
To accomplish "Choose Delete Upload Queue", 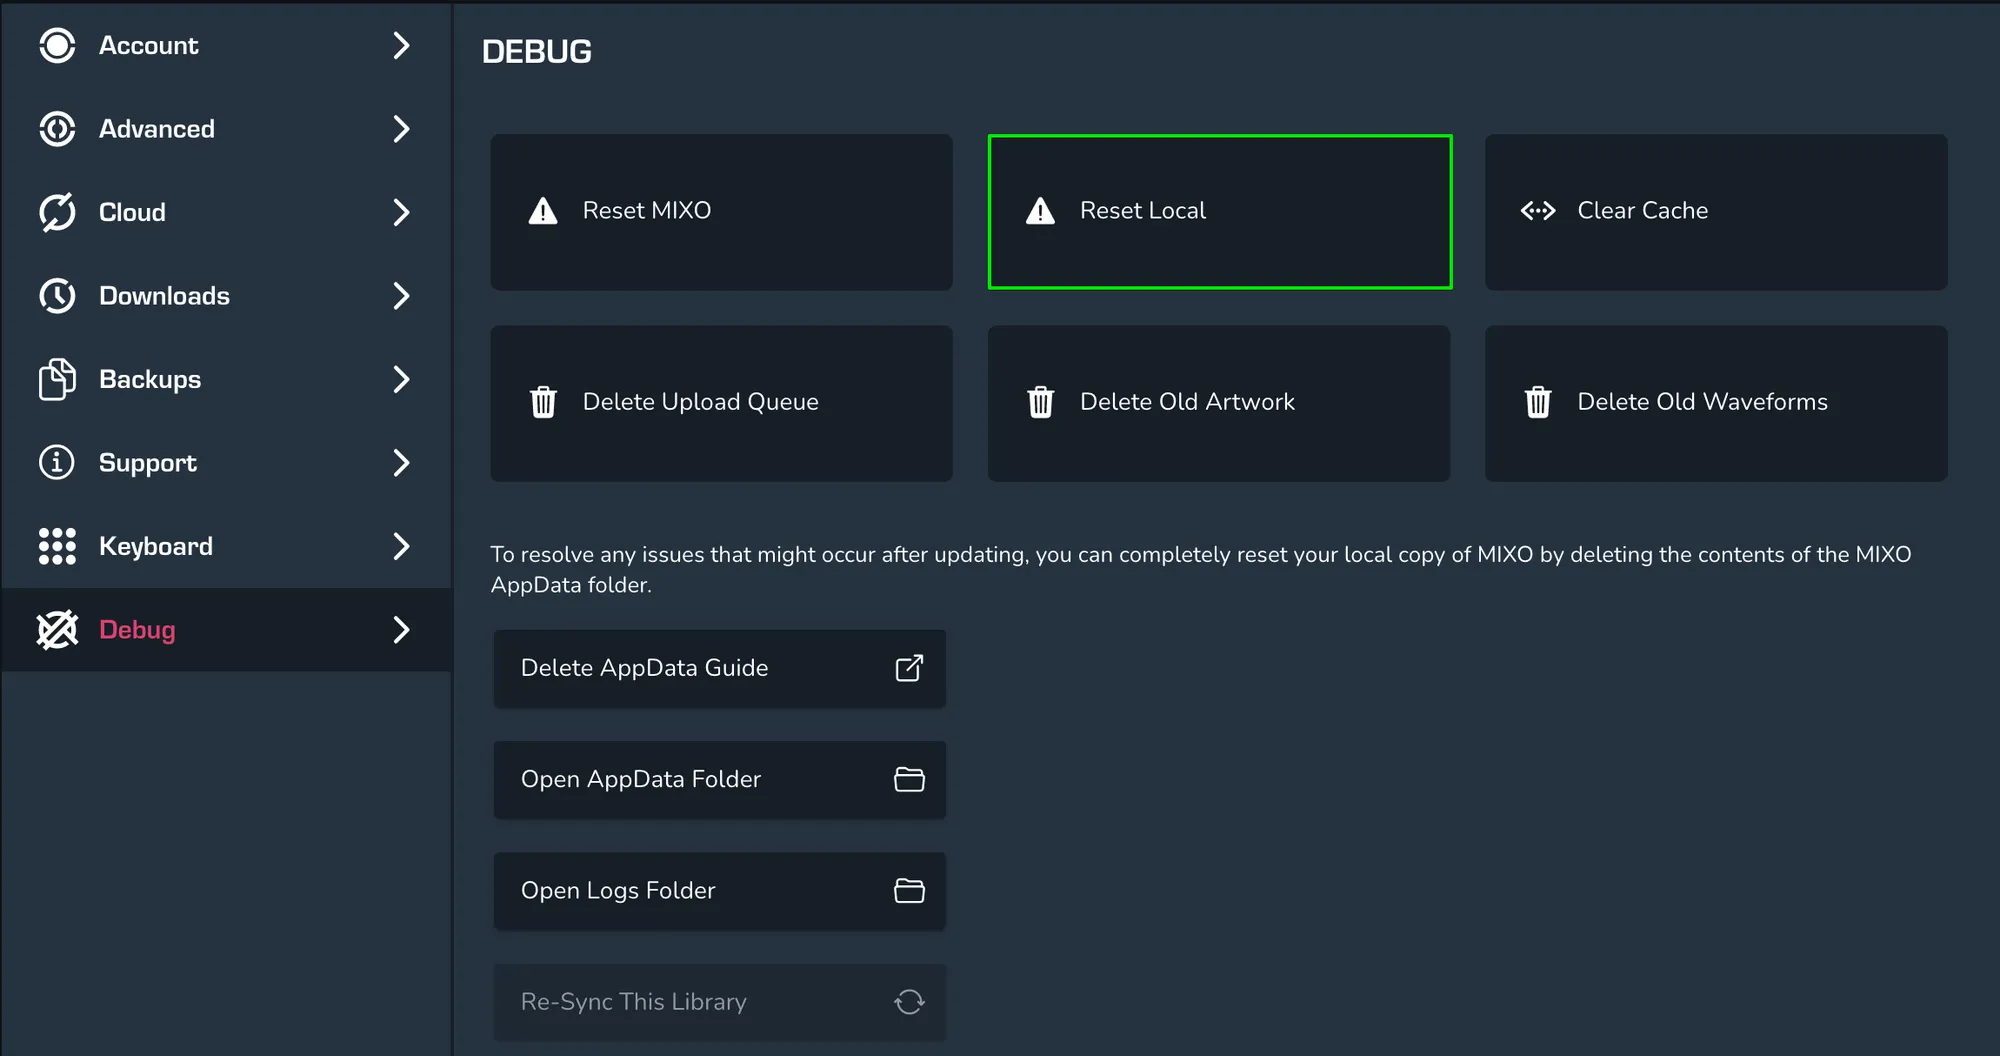I will [720, 403].
